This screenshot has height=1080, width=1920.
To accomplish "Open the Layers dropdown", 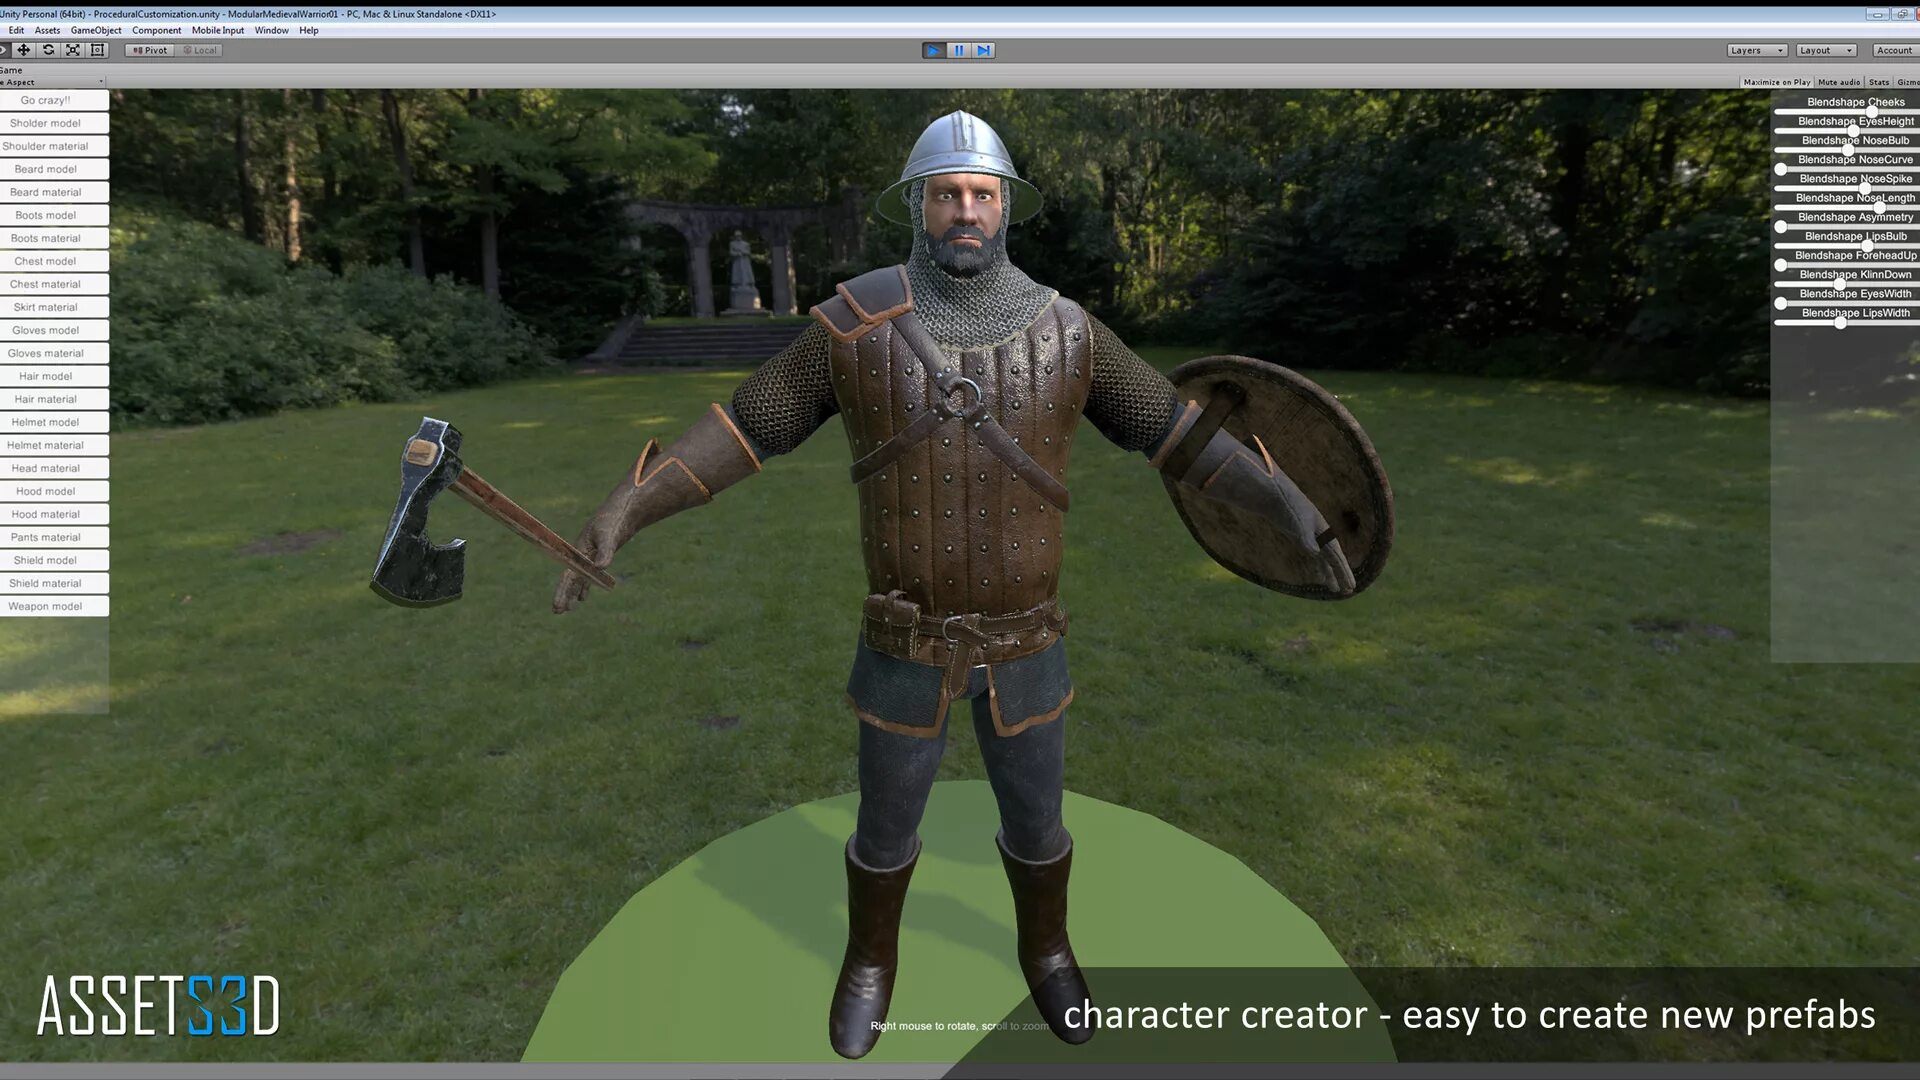I will [x=1756, y=50].
